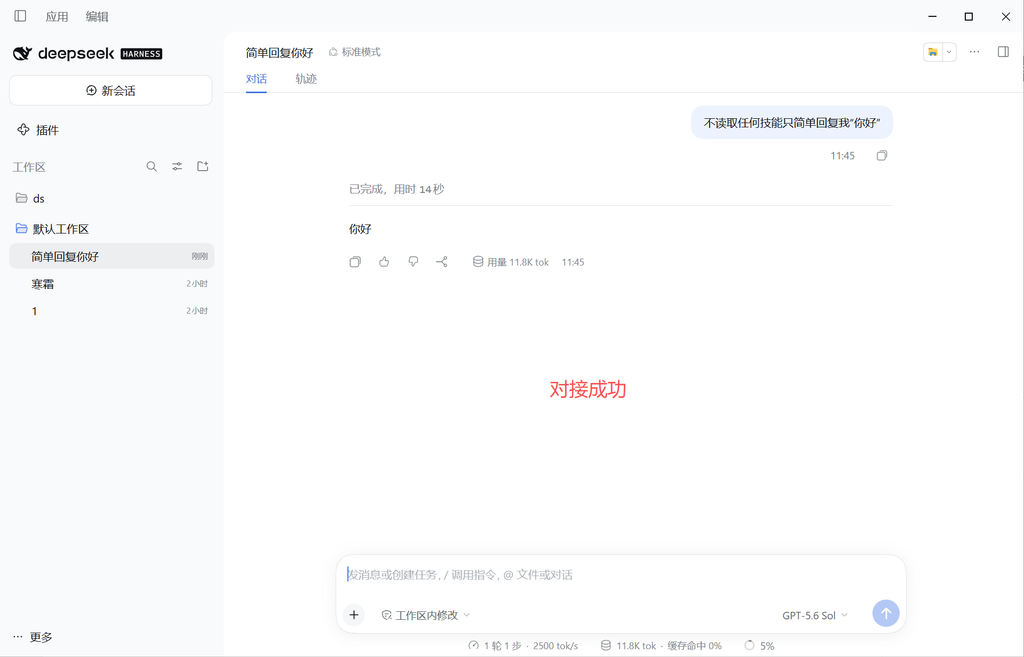This screenshot has height=657, width=1024.
Task: Copy the assistant reply 你好
Action: tap(355, 262)
